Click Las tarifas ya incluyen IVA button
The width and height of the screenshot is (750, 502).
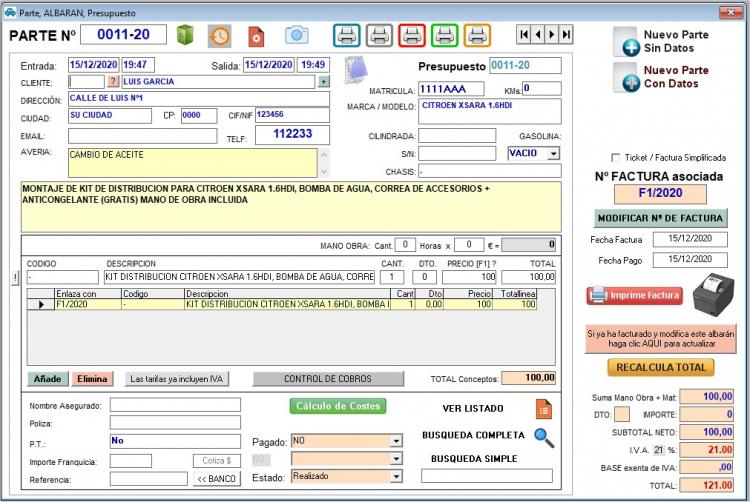tap(176, 379)
